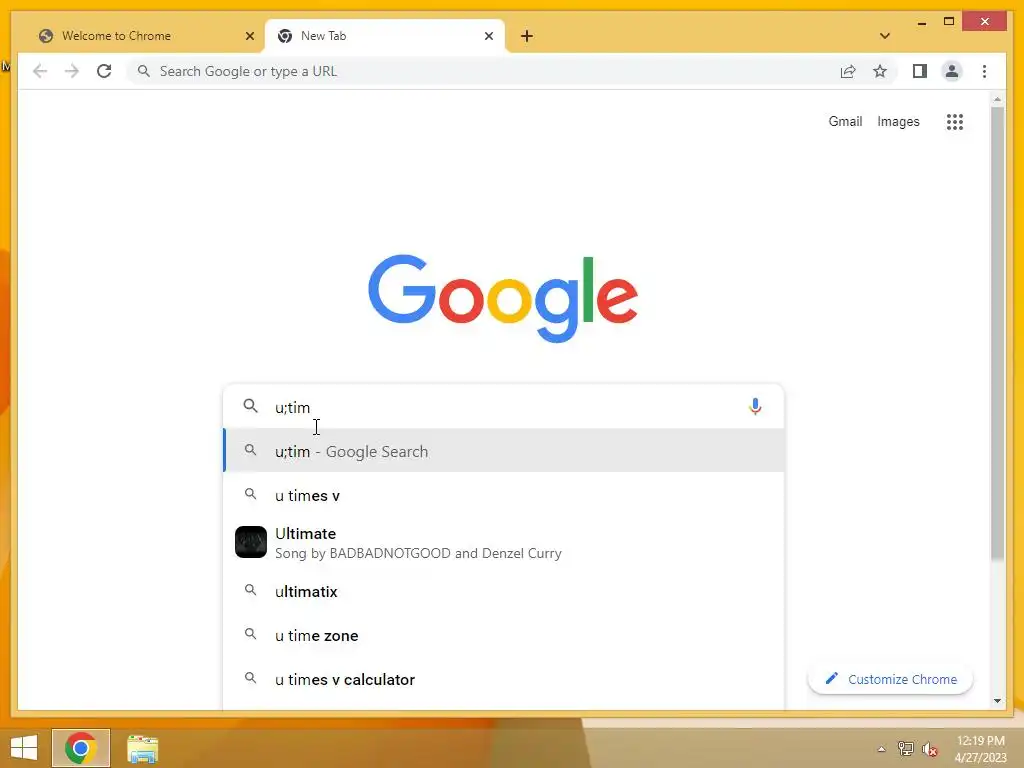1024x768 pixels.
Task: Close the New Tab tab
Action: [488, 36]
